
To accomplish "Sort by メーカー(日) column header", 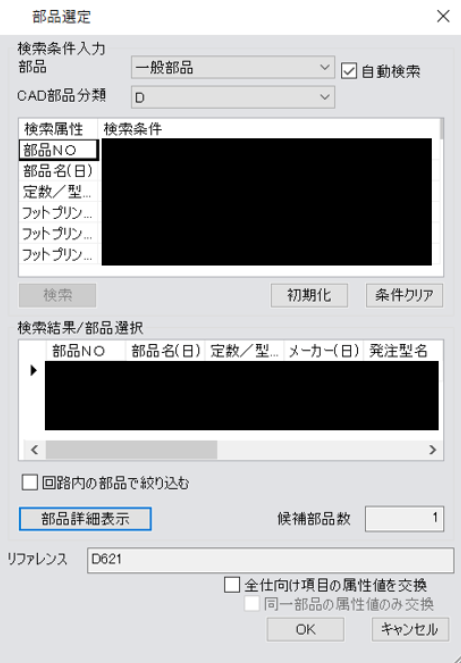I will point(324,351).
